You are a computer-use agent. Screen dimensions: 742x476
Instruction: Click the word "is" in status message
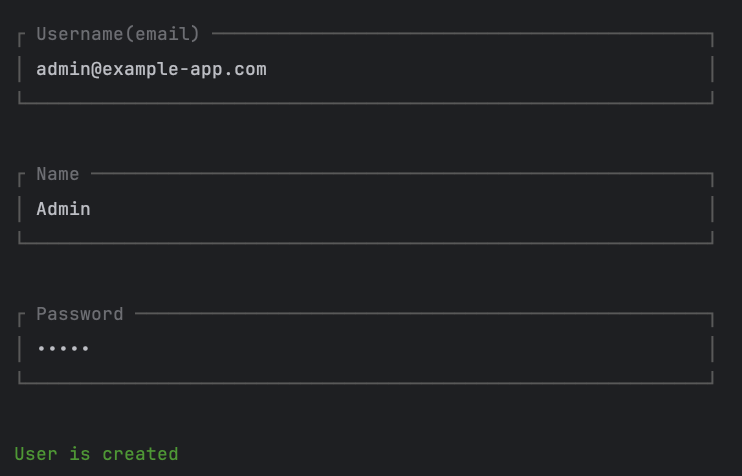point(79,454)
